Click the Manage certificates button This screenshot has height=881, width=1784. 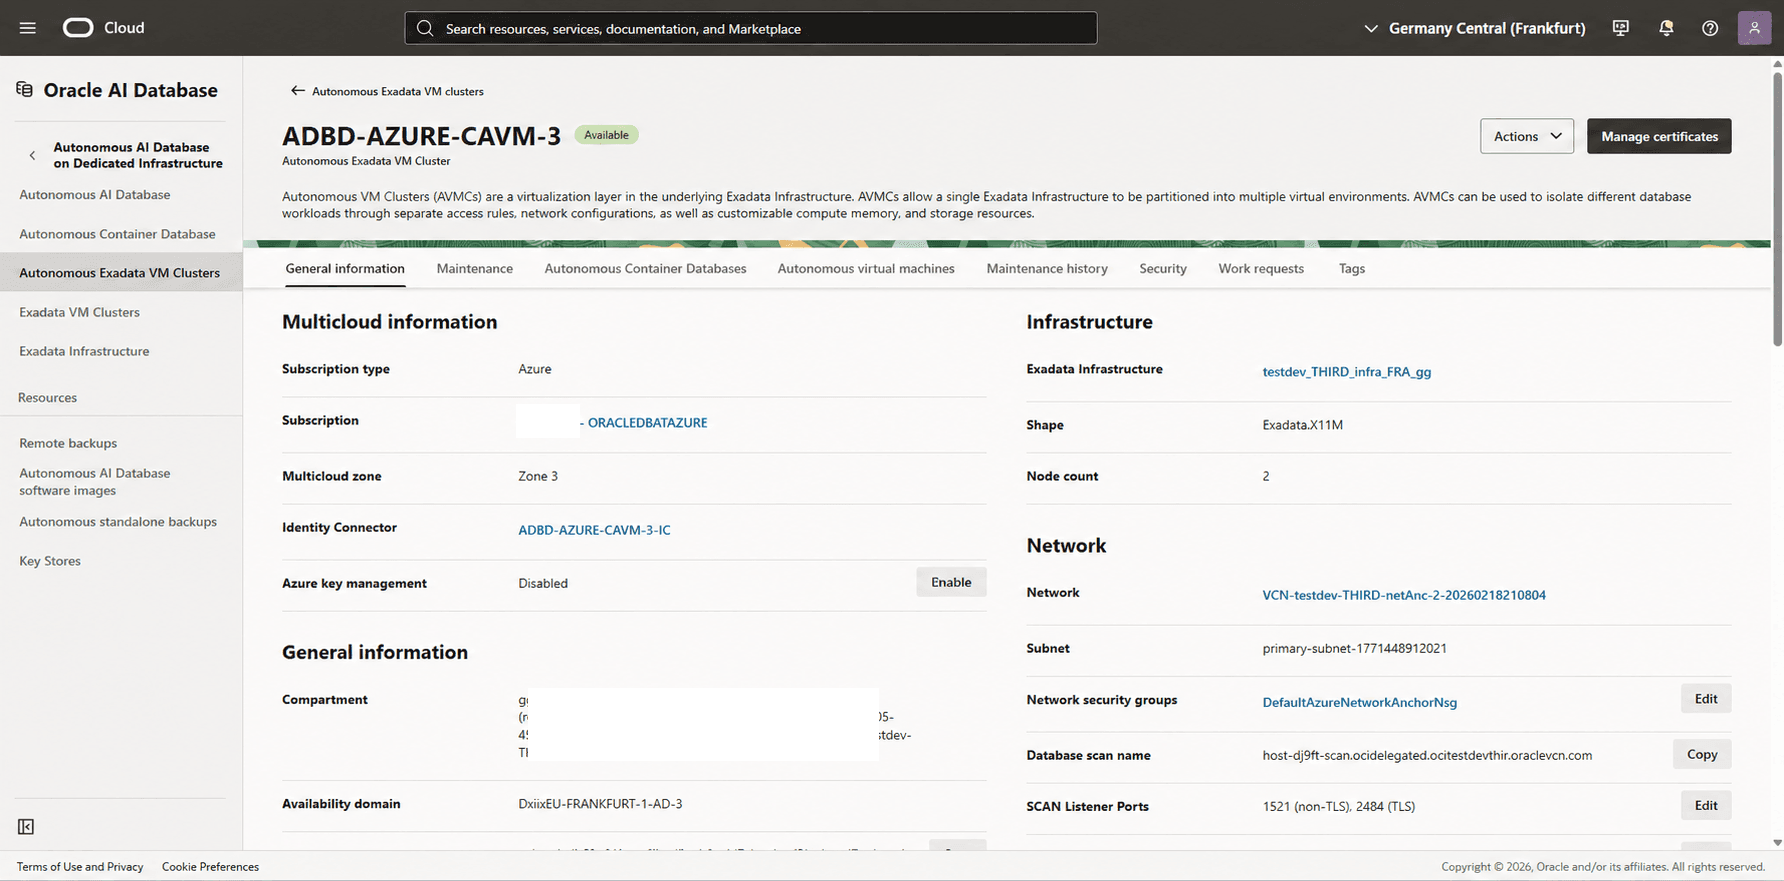(1659, 136)
